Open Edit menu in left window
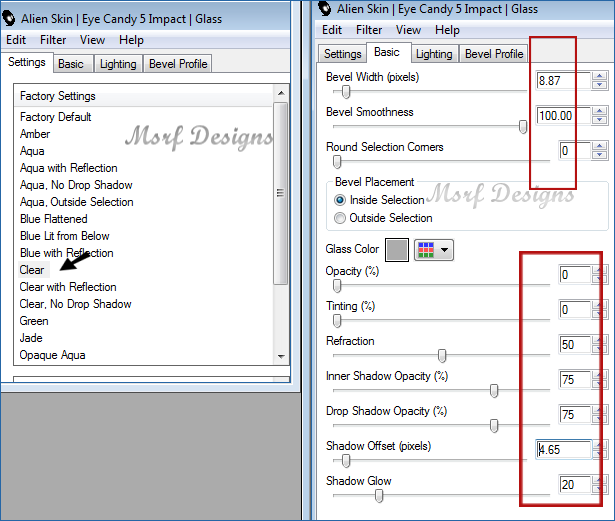The width and height of the screenshot is (615, 521). click(16, 40)
